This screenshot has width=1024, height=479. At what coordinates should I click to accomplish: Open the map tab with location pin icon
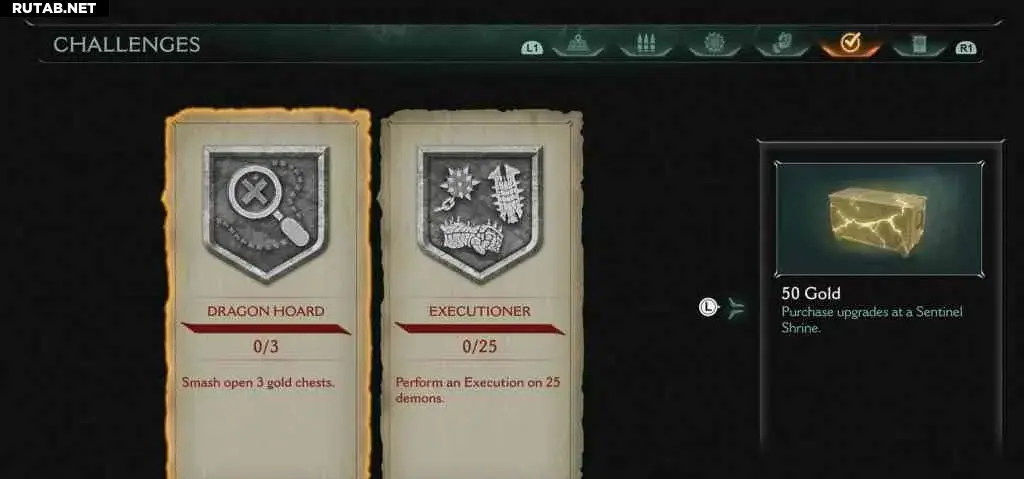(x=577, y=44)
